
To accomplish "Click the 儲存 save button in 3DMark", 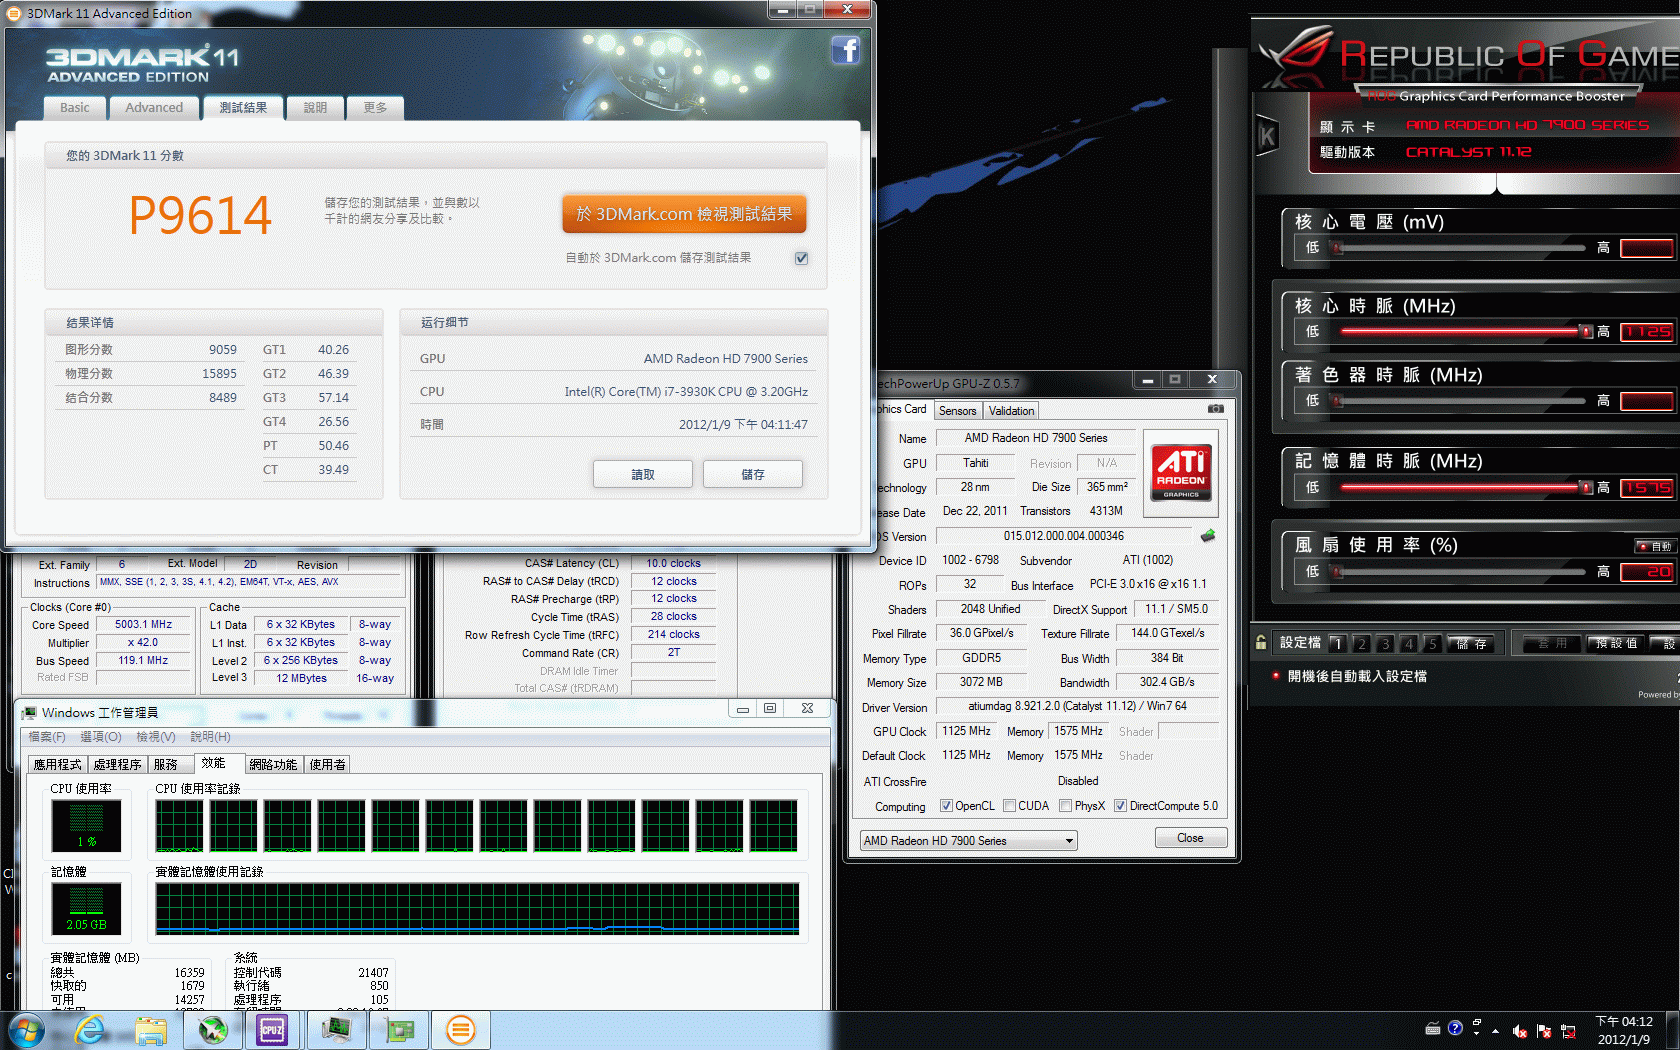I will point(753,474).
